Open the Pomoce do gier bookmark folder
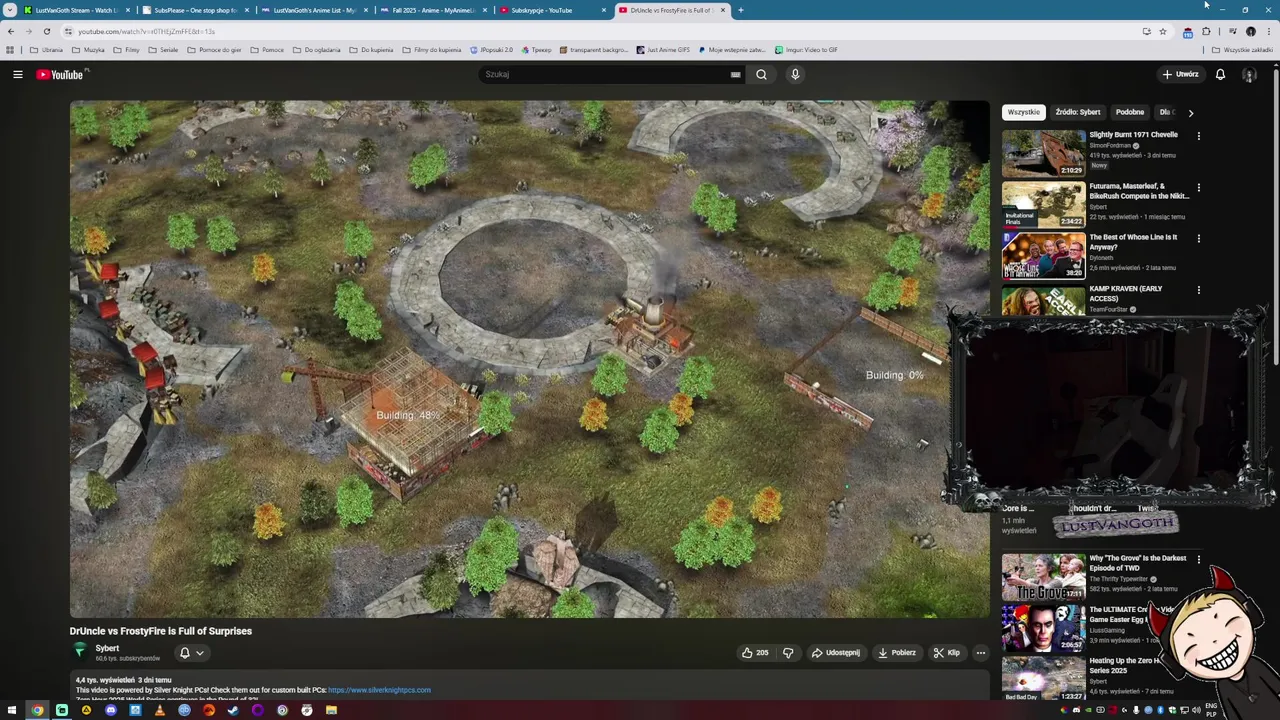This screenshot has width=1280, height=720. click(214, 50)
